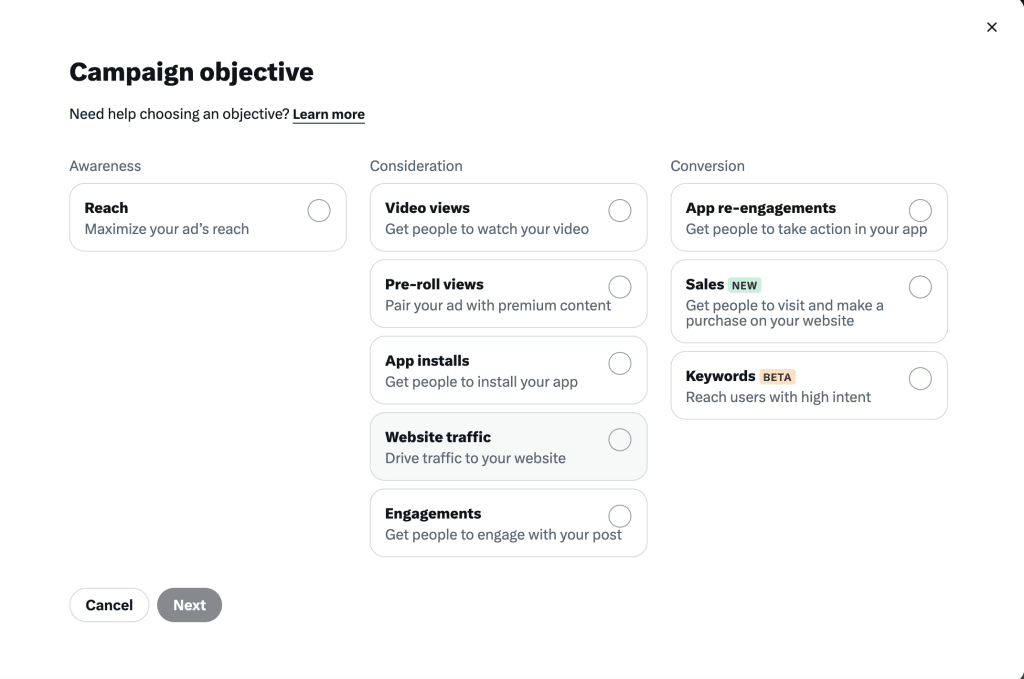Screen dimensions: 1024x679
Task: Select App re-engagements radio button
Action: tap(920, 210)
